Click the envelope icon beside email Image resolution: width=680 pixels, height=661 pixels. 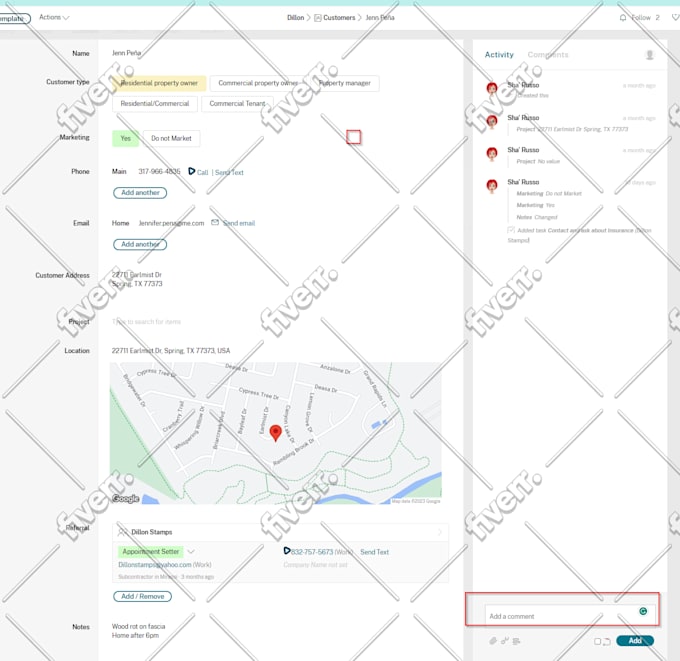(215, 223)
